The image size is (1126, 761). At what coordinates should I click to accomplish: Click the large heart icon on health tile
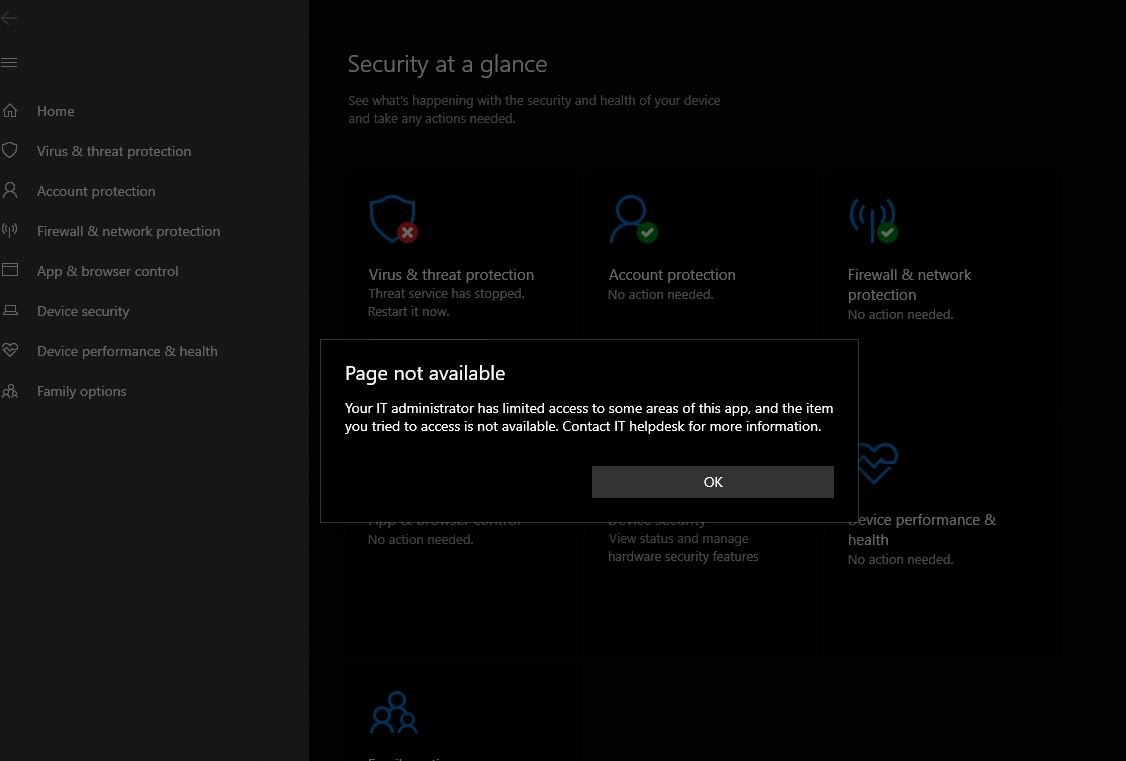click(878, 462)
